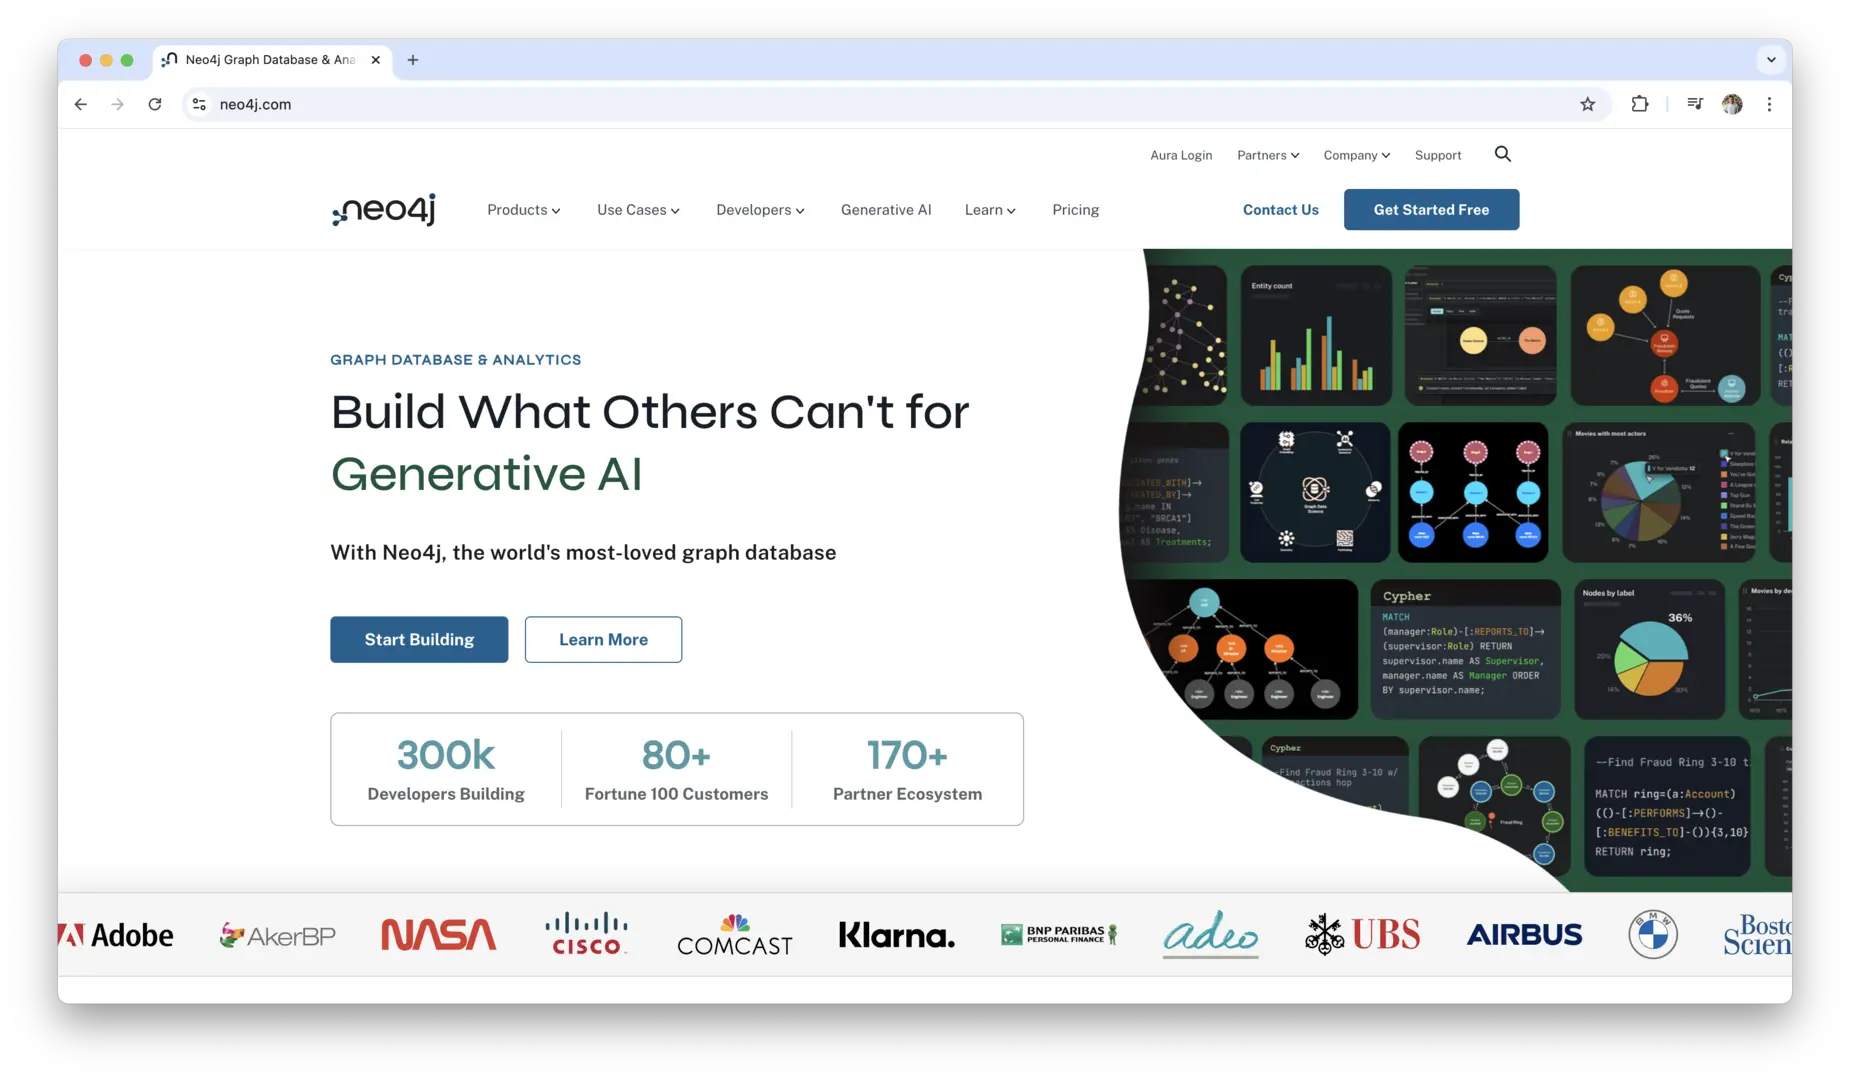Click the Find Fraud Ring query thumbnail
Viewport: 1850px width, 1080px height.
[1668, 806]
